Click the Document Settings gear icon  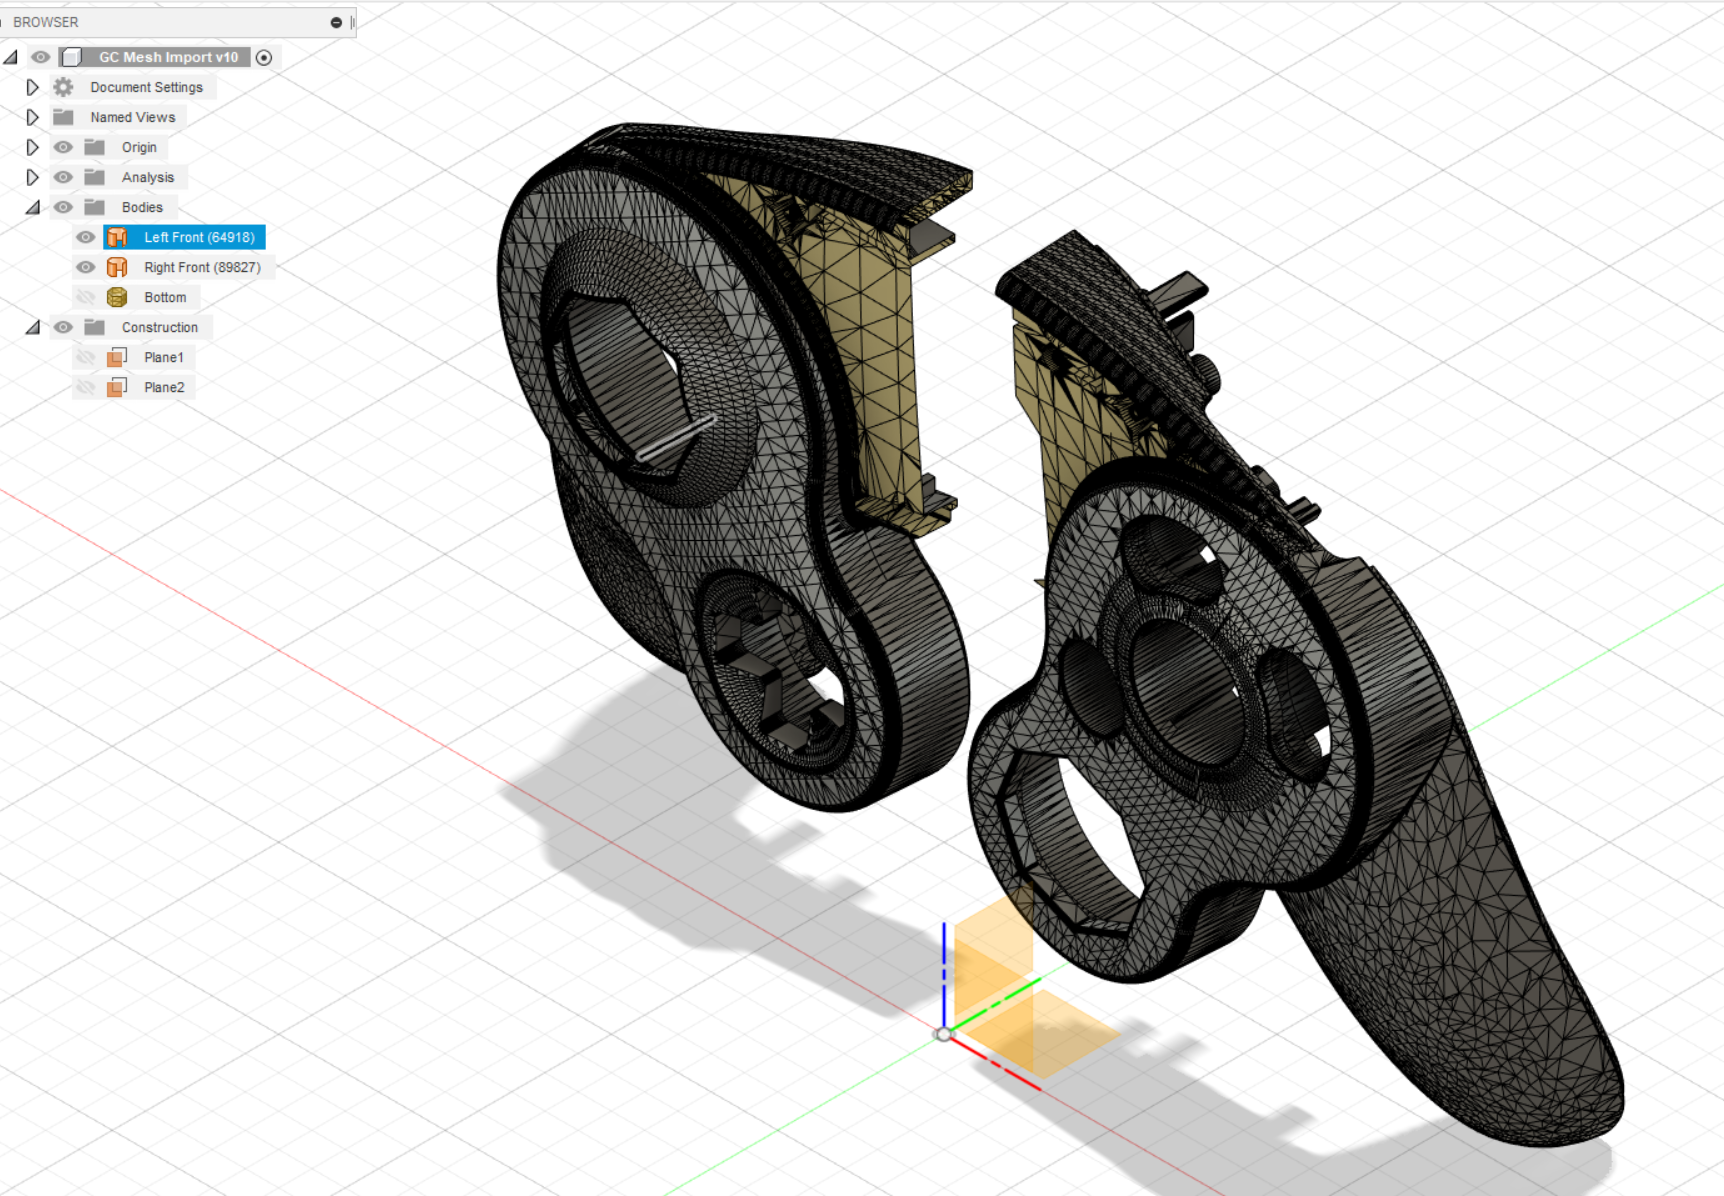[63, 87]
